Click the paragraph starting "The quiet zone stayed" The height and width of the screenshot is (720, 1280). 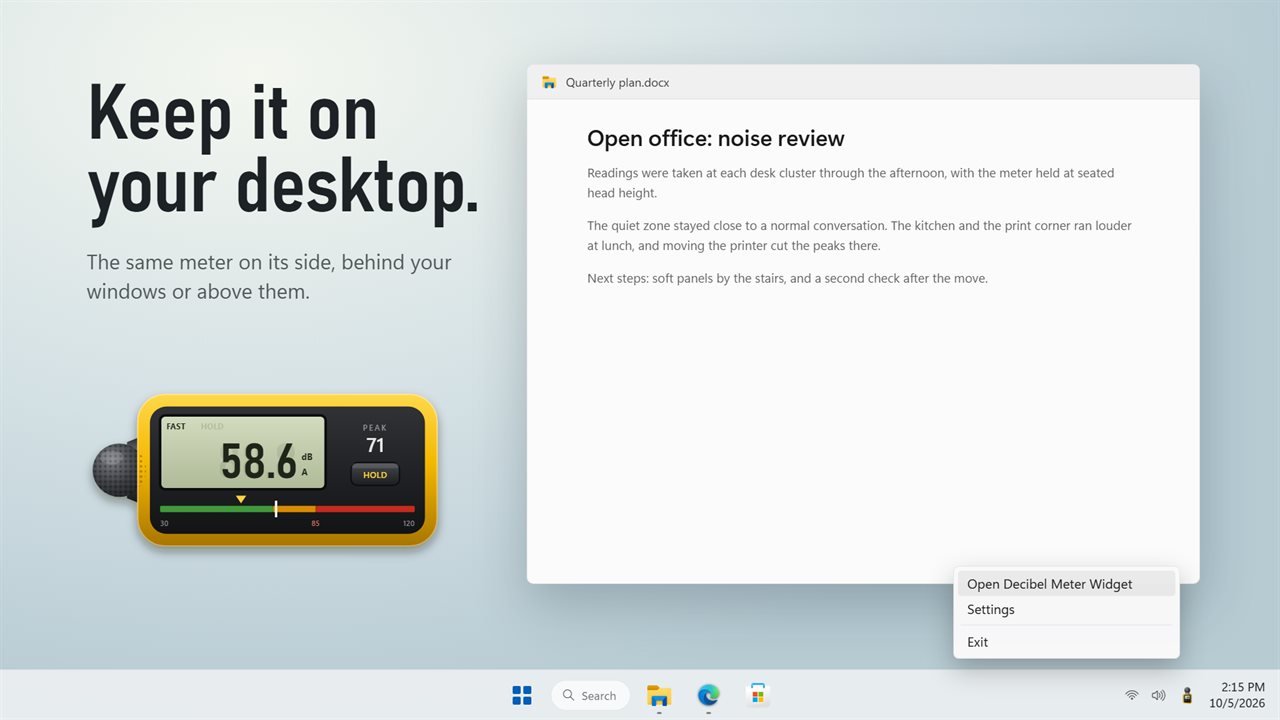pos(859,236)
